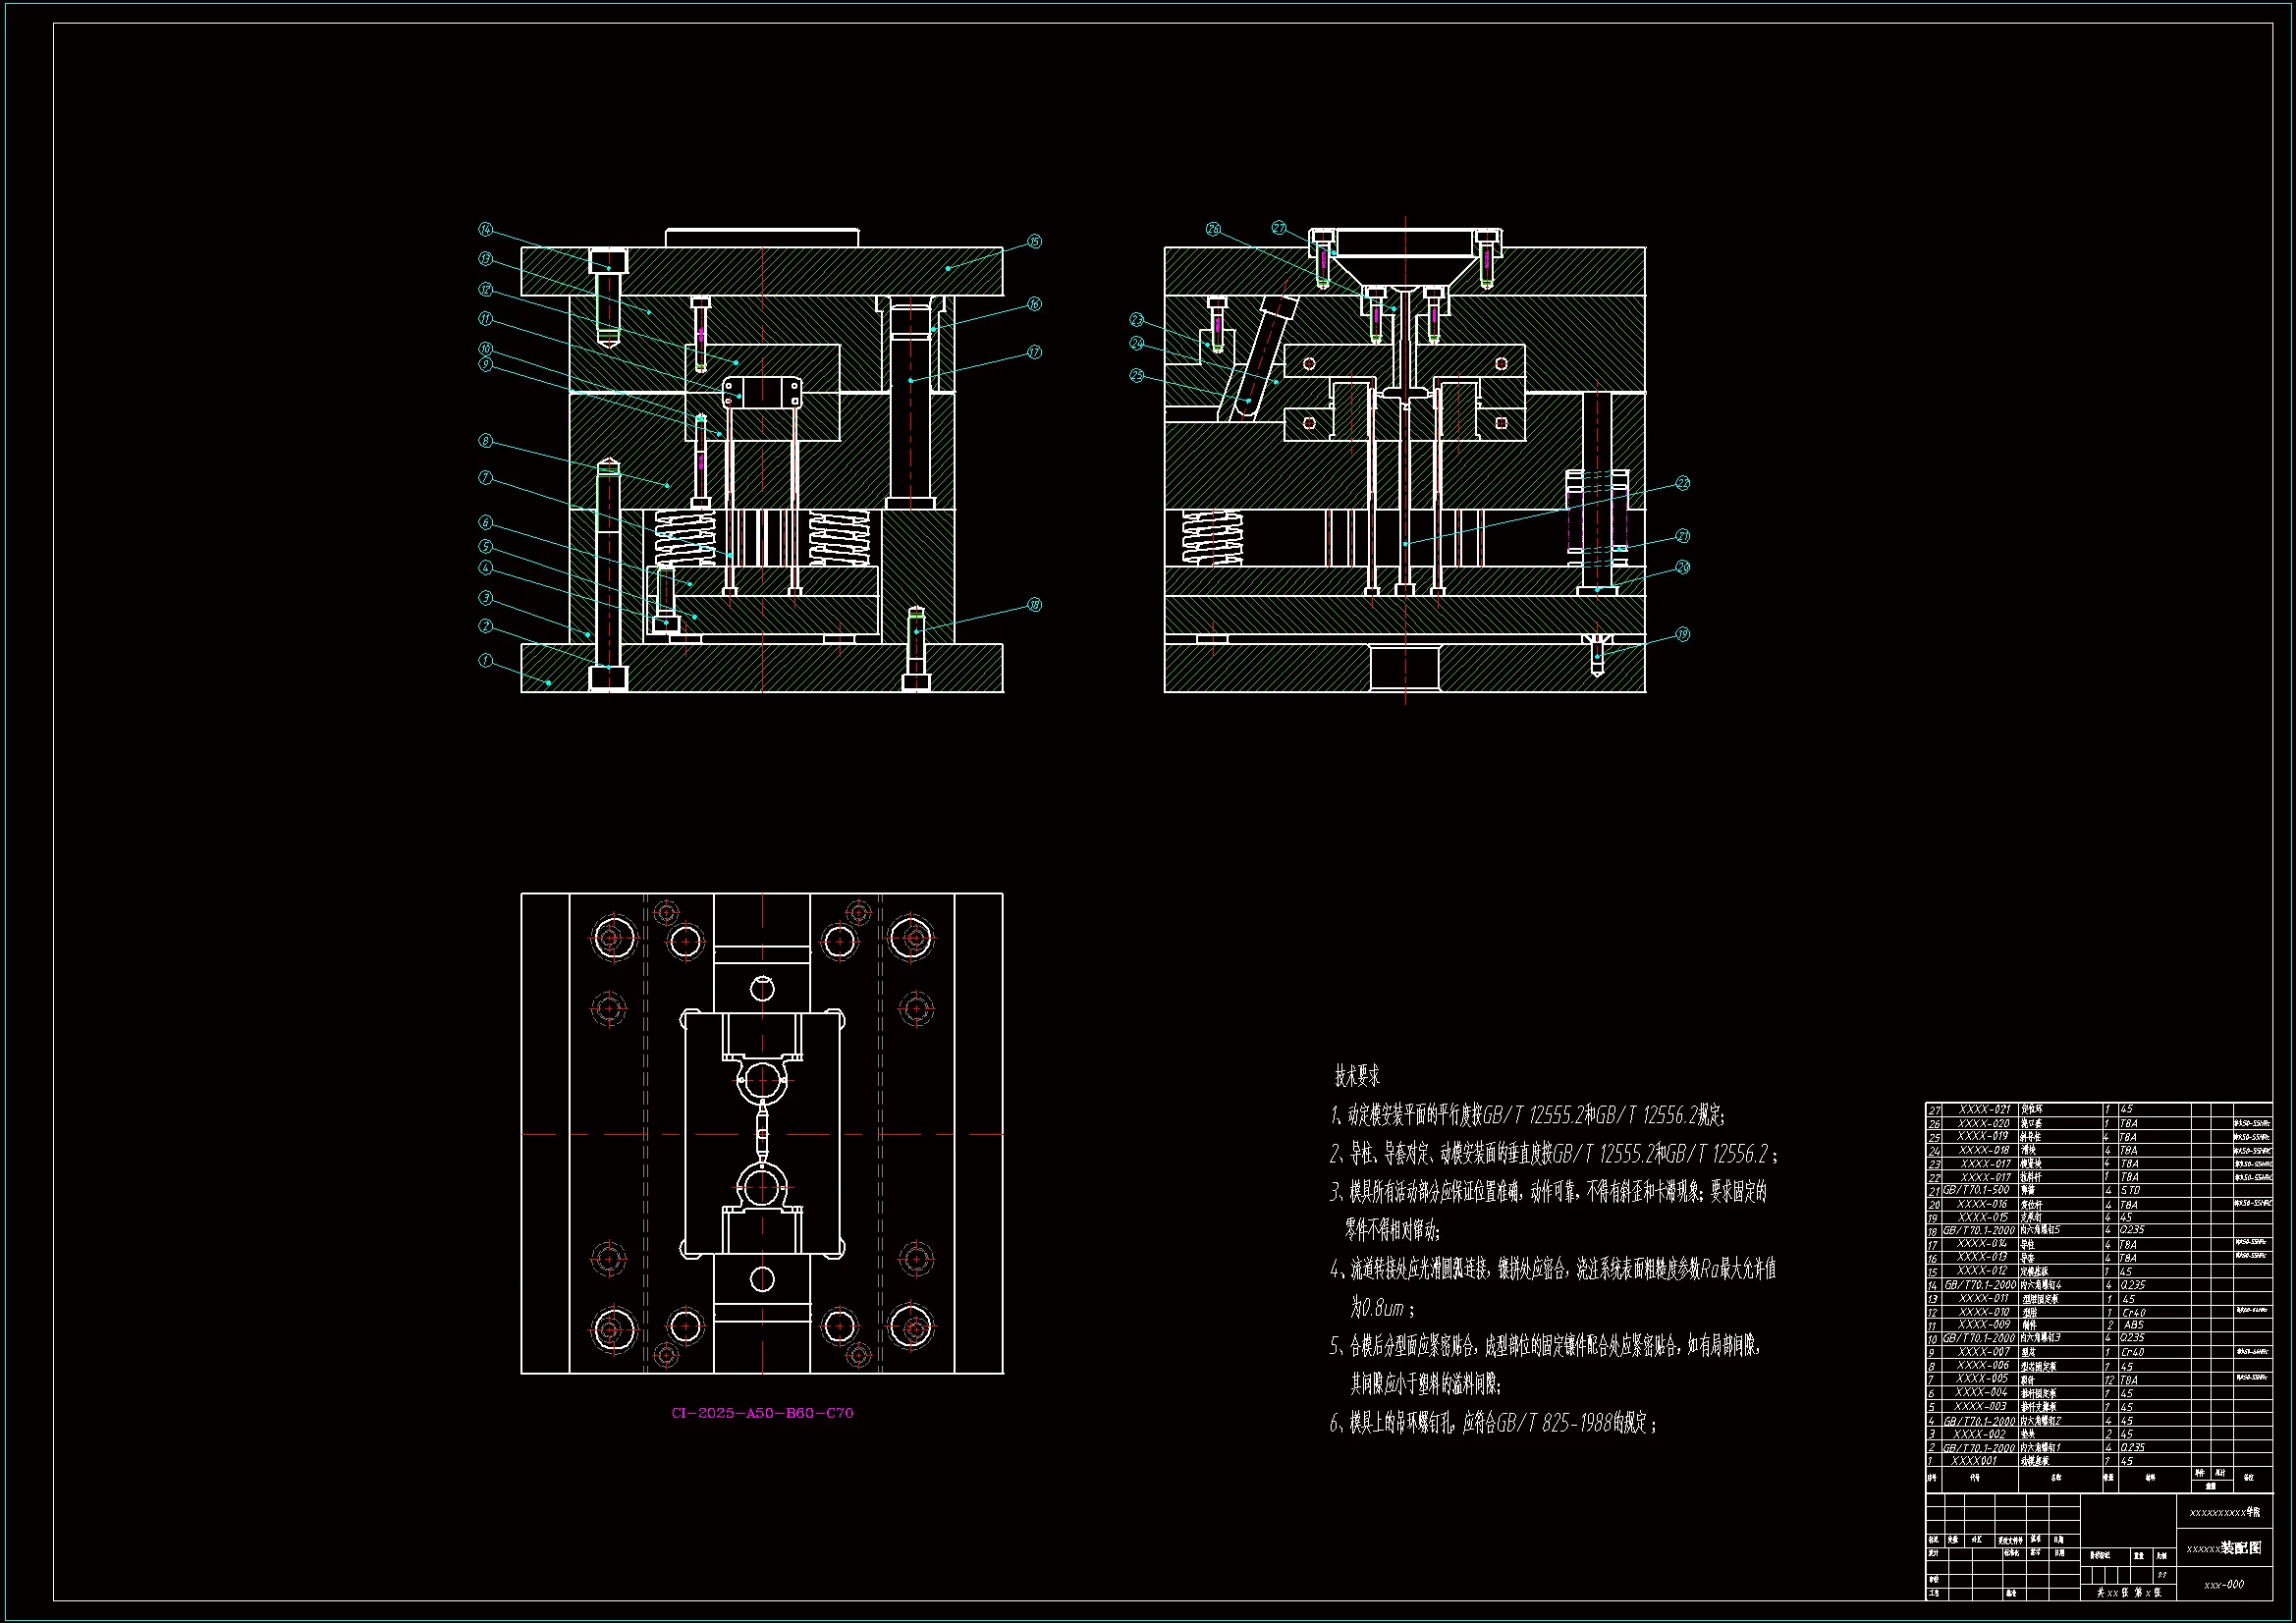2296x1623 pixels.
Task: Click part balloon number 15
Action: point(1034,241)
